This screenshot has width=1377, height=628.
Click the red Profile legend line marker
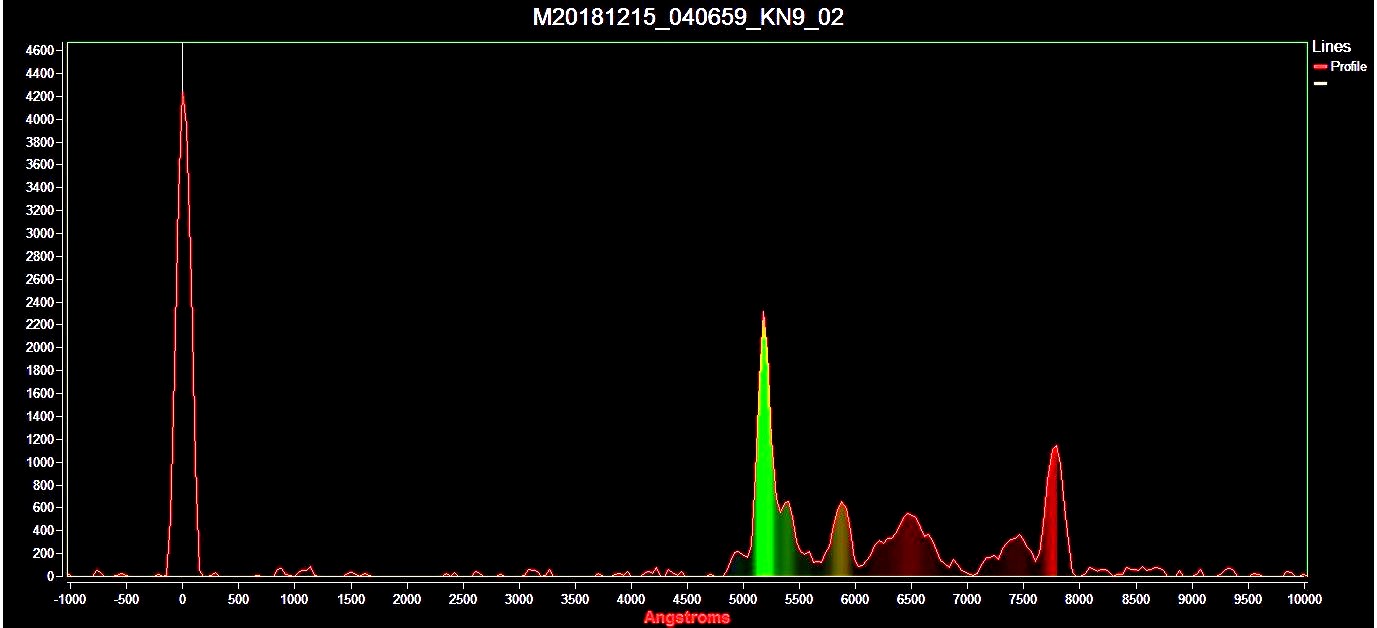click(x=1320, y=67)
